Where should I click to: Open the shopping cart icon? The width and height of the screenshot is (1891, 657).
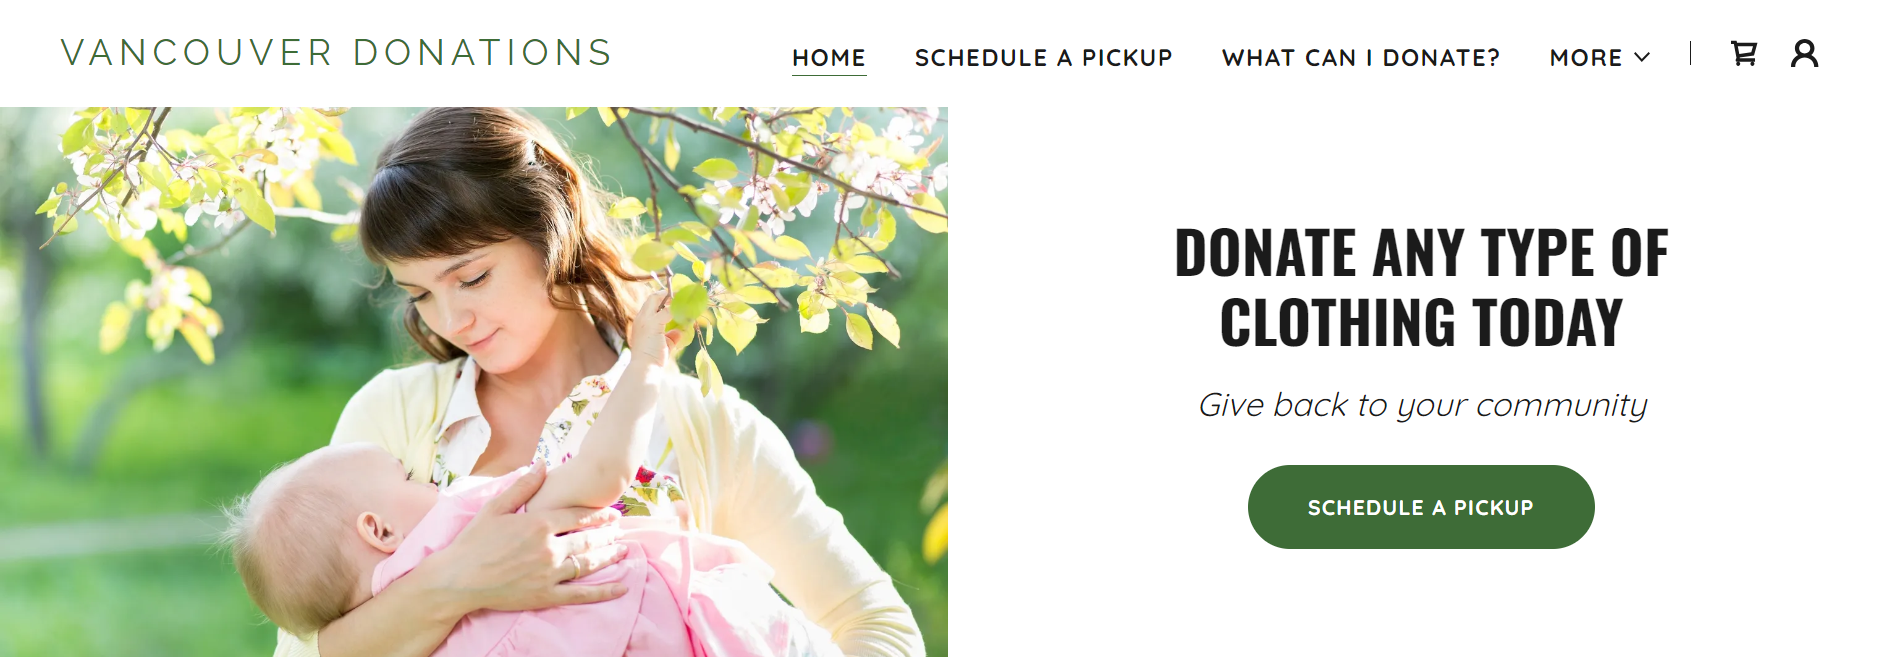click(x=1744, y=53)
